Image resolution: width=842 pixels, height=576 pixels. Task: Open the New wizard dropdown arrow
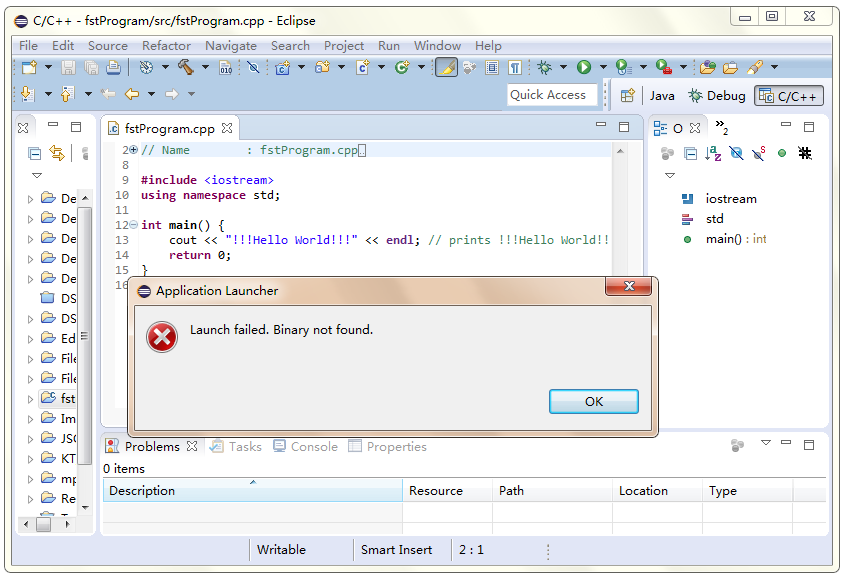coord(48,67)
